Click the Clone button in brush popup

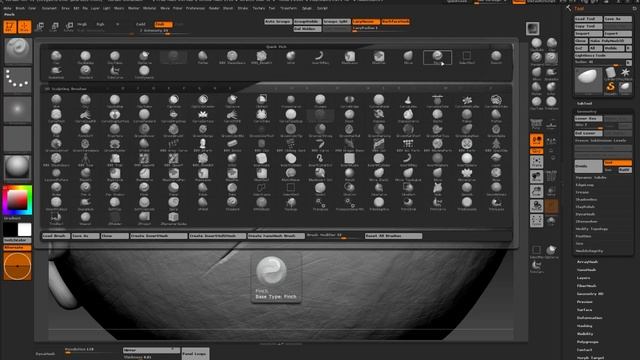tap(114, 236)
